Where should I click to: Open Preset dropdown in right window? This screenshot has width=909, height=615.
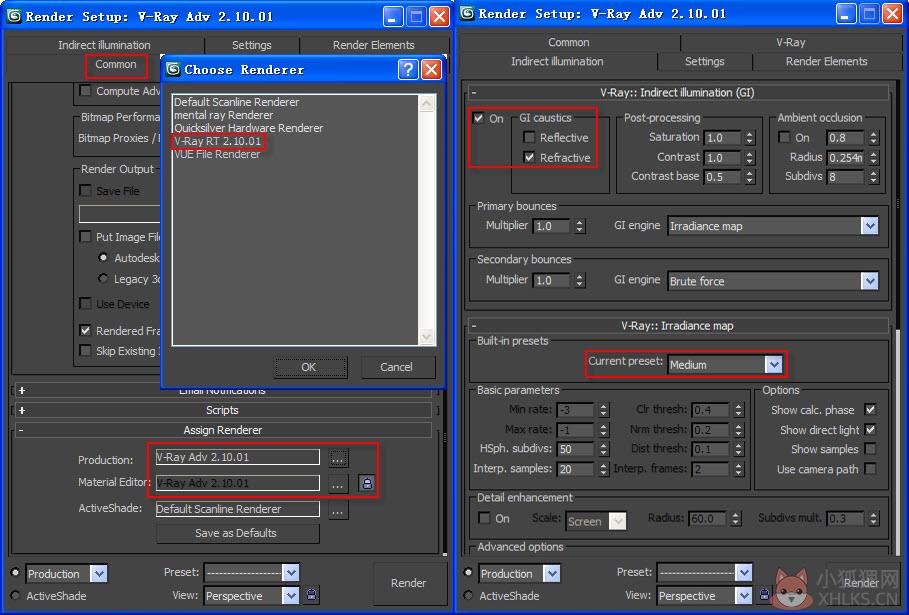[704, 573]
